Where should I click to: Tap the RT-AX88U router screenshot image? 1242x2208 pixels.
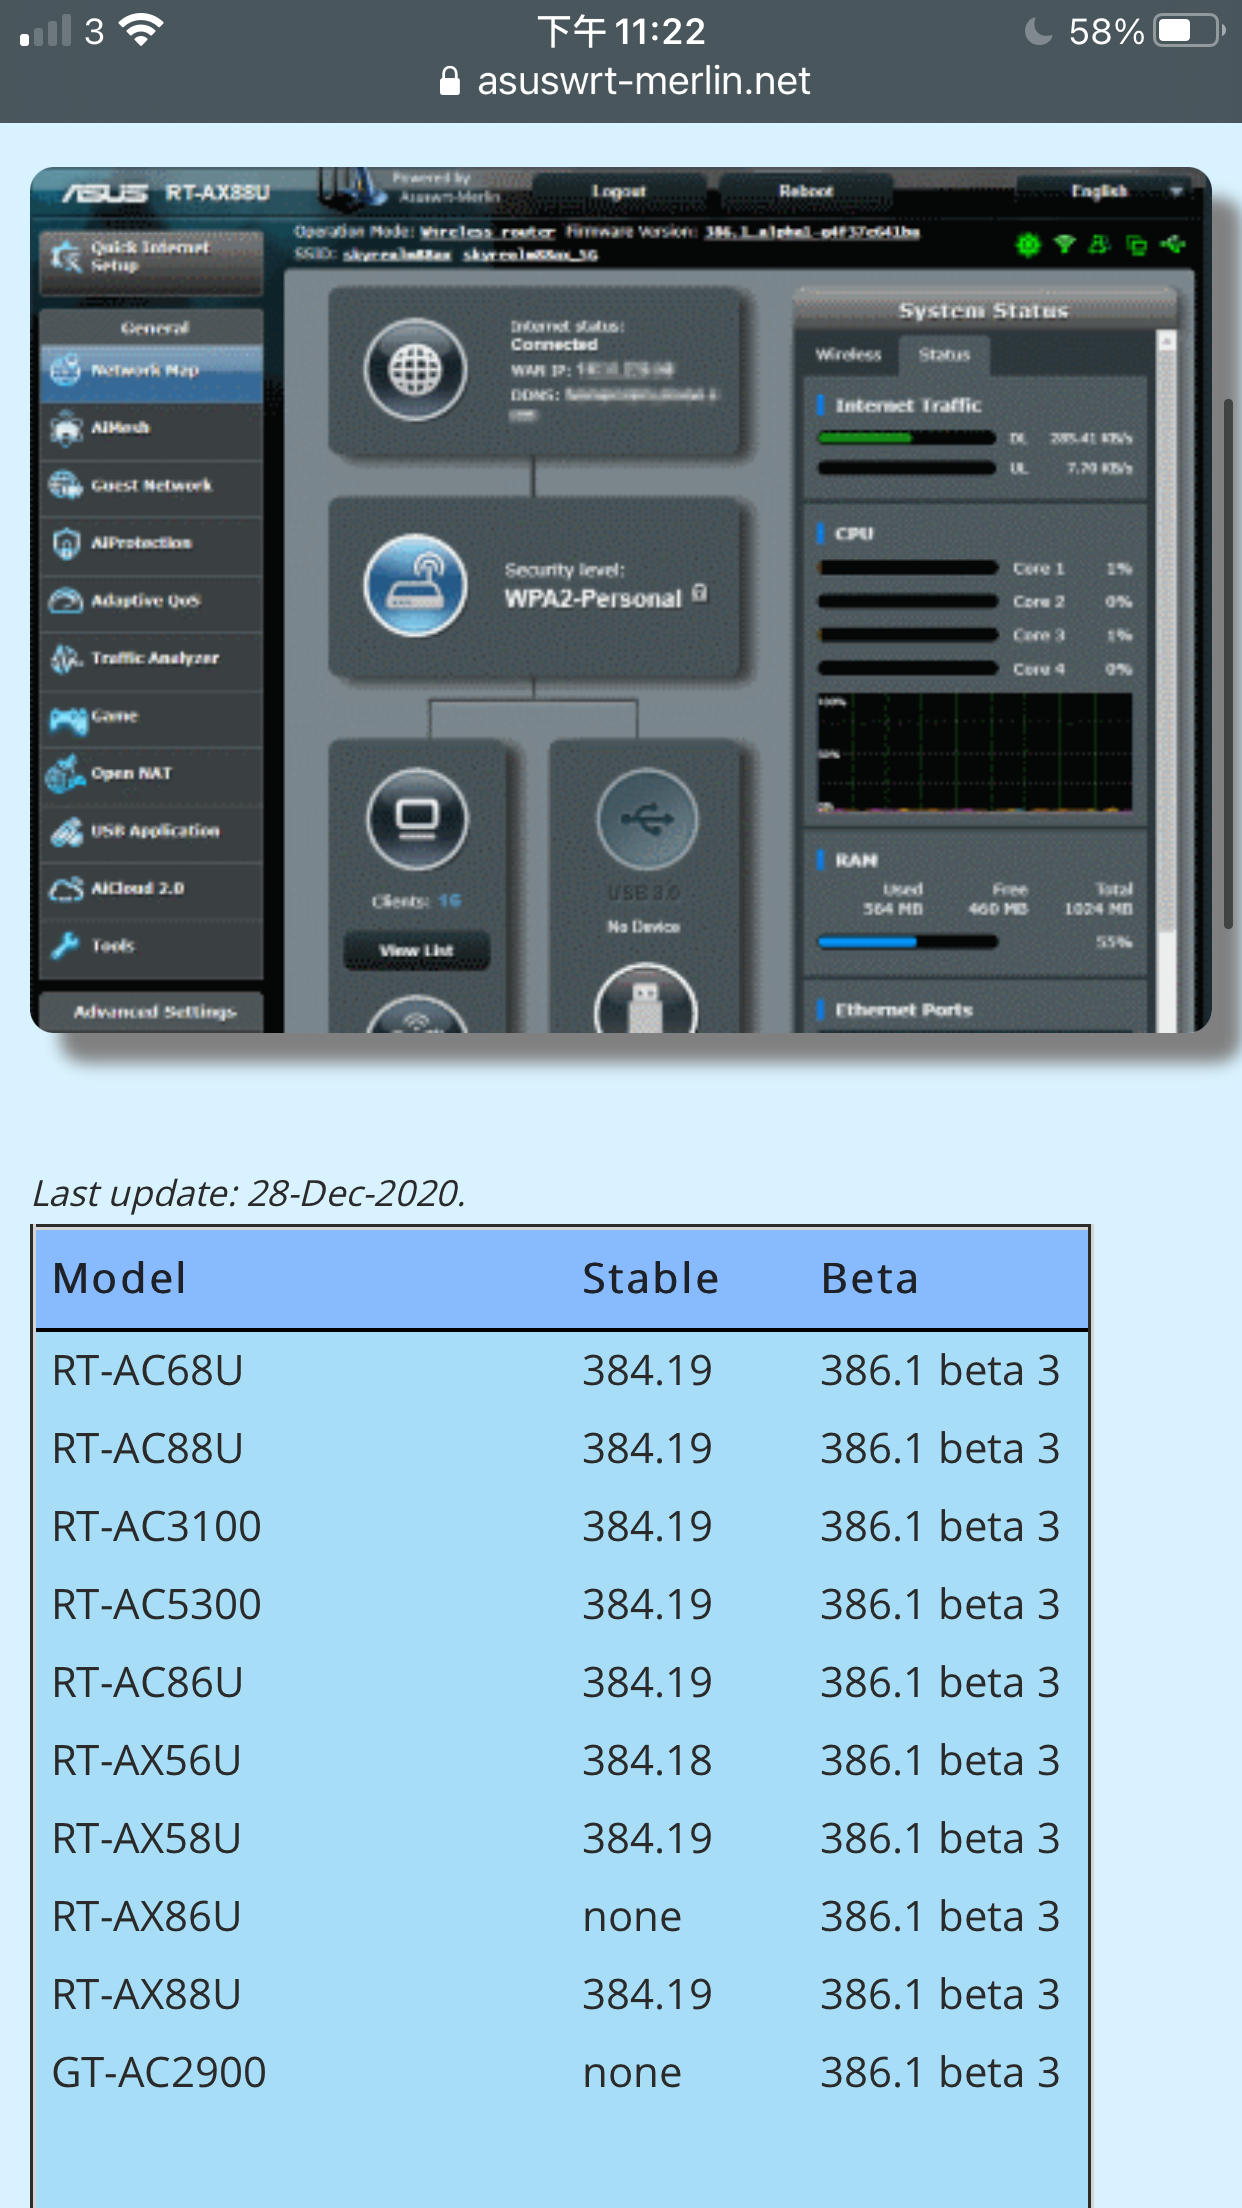pos(620,600)
